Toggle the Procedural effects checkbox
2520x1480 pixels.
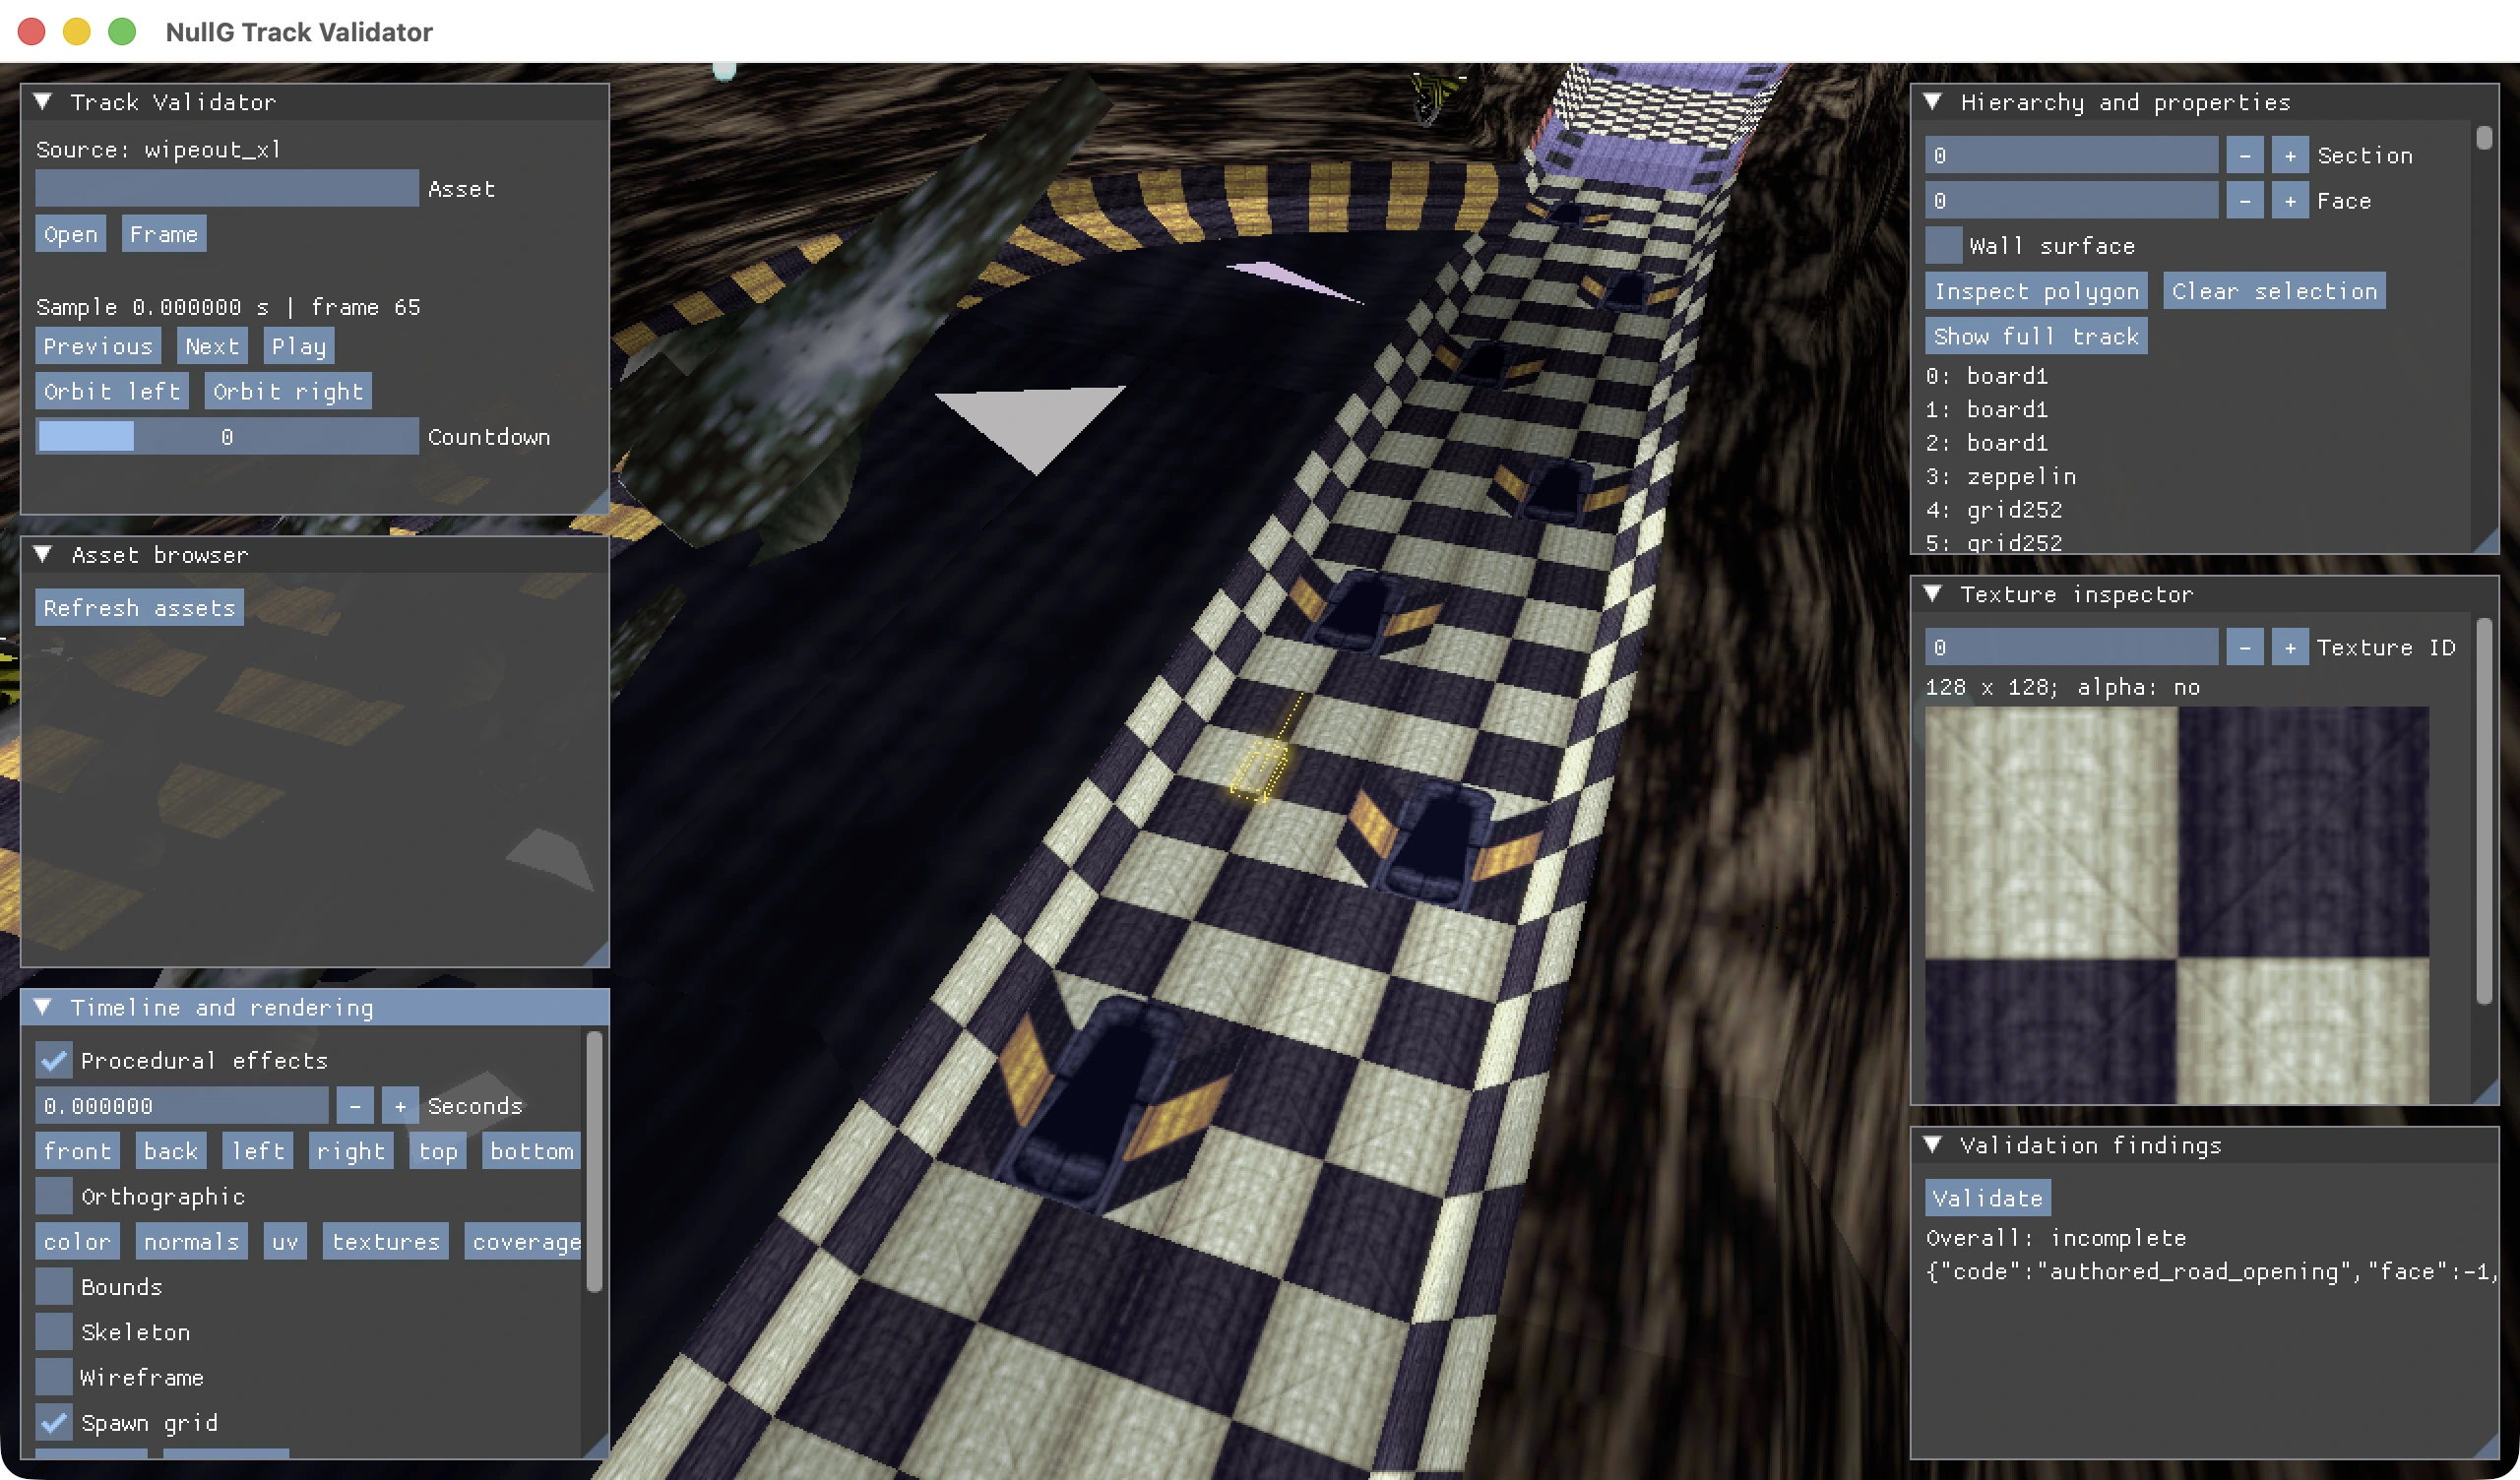click(x=54, y=1060)
